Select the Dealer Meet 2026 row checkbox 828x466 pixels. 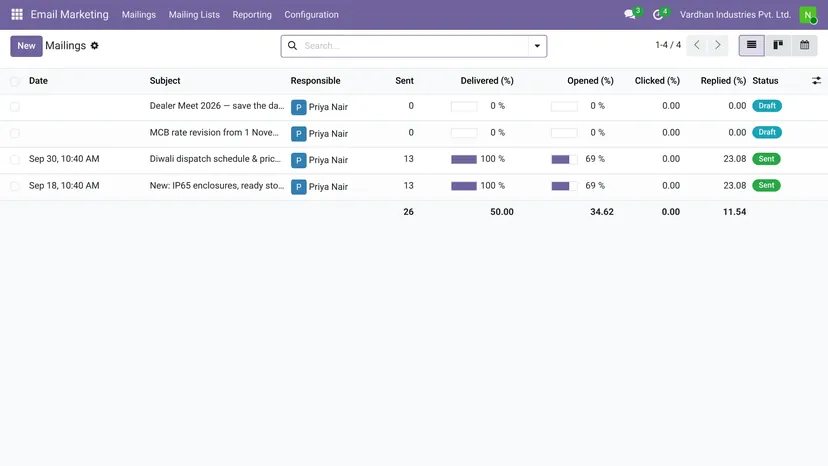(15, 107)
